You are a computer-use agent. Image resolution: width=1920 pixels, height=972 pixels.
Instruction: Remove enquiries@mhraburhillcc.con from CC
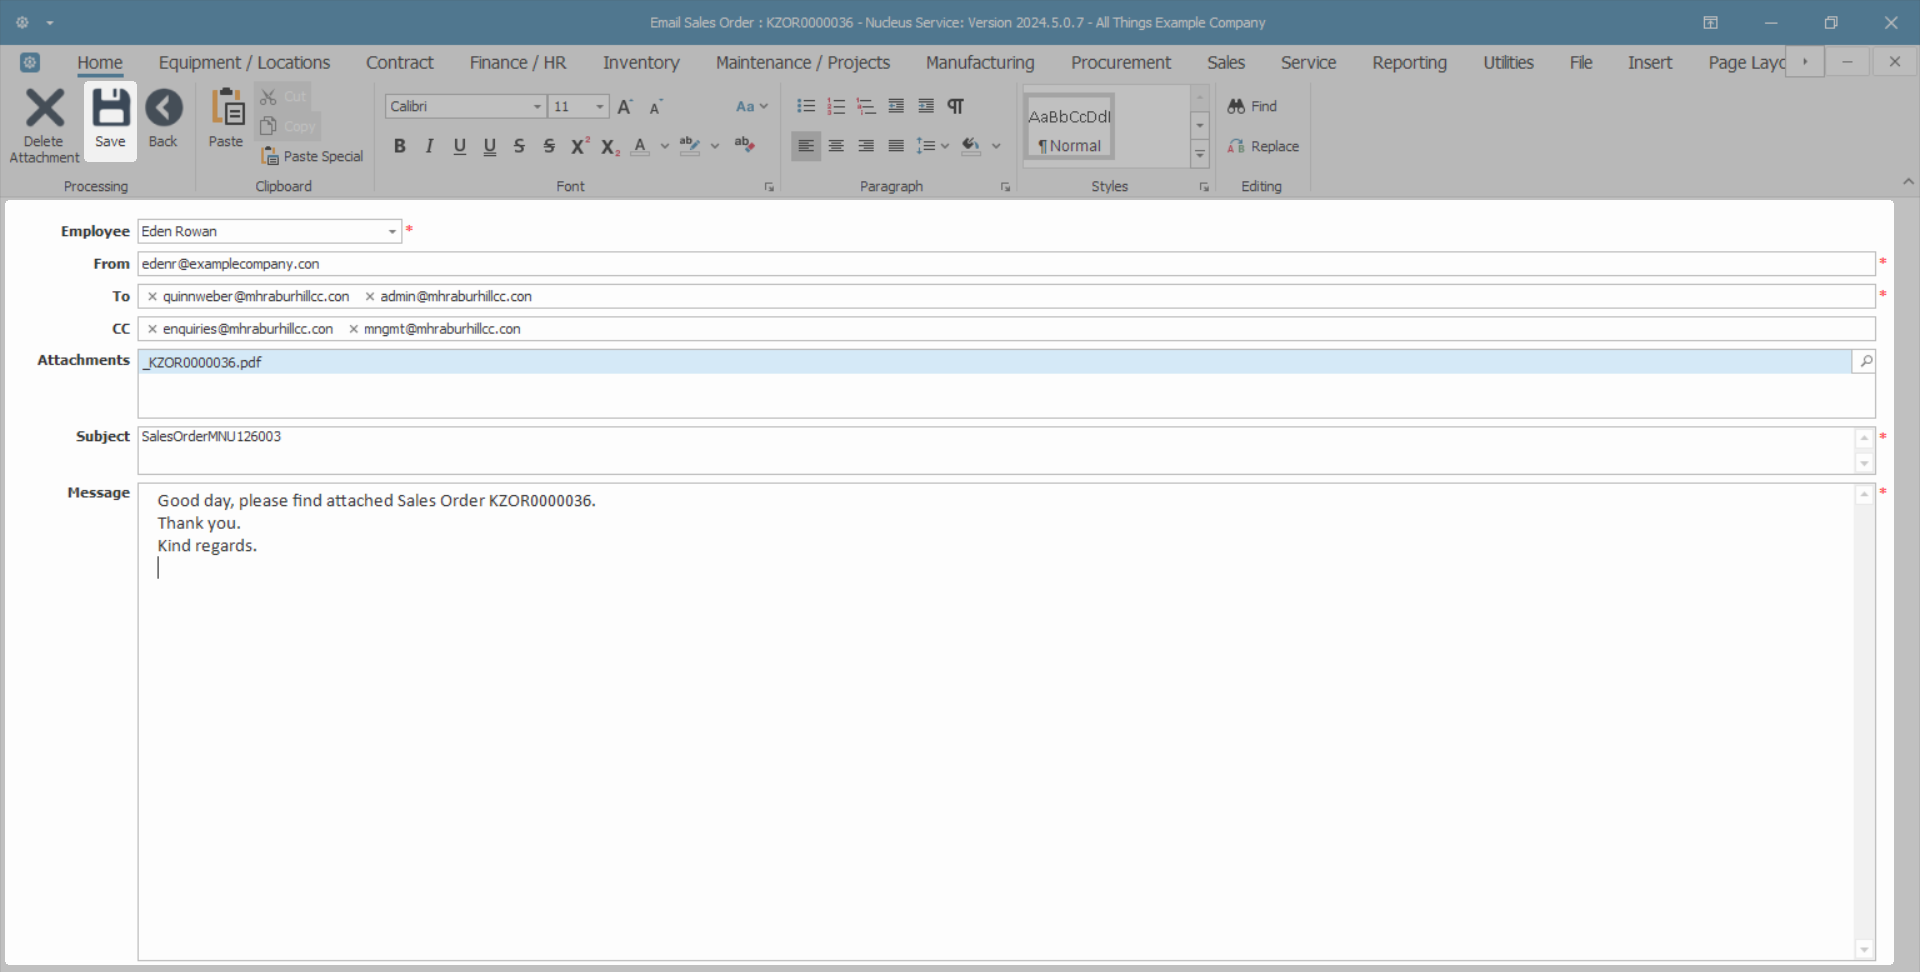coord(152,329)
